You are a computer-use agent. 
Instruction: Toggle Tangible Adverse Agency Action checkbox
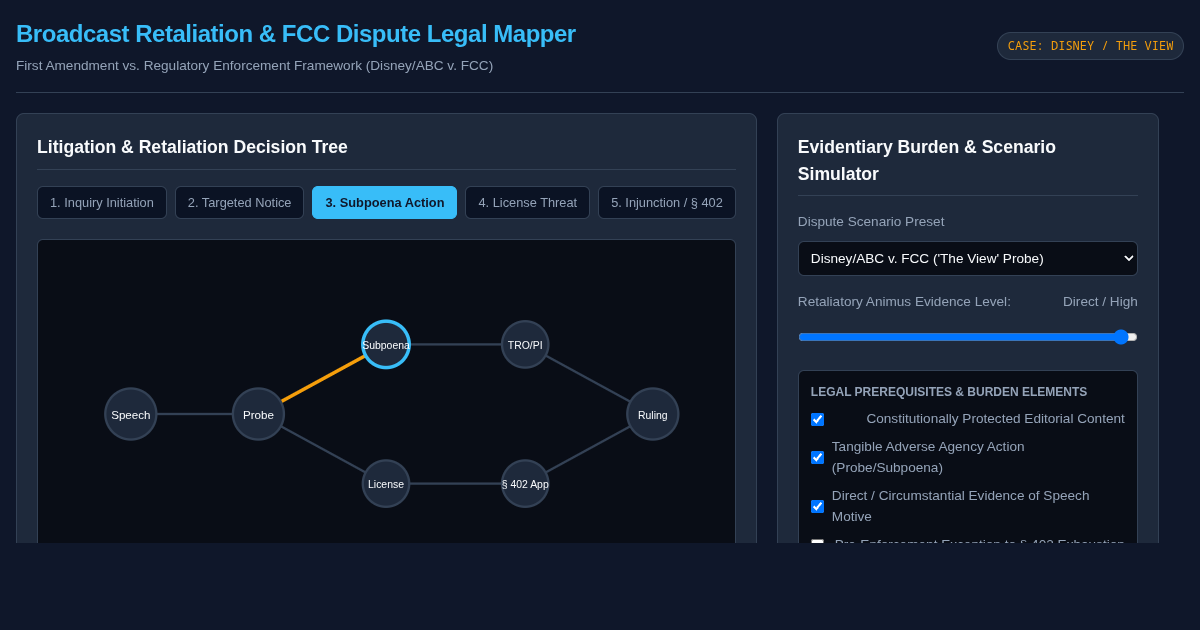pyautogui.click(x=817, y=457)
